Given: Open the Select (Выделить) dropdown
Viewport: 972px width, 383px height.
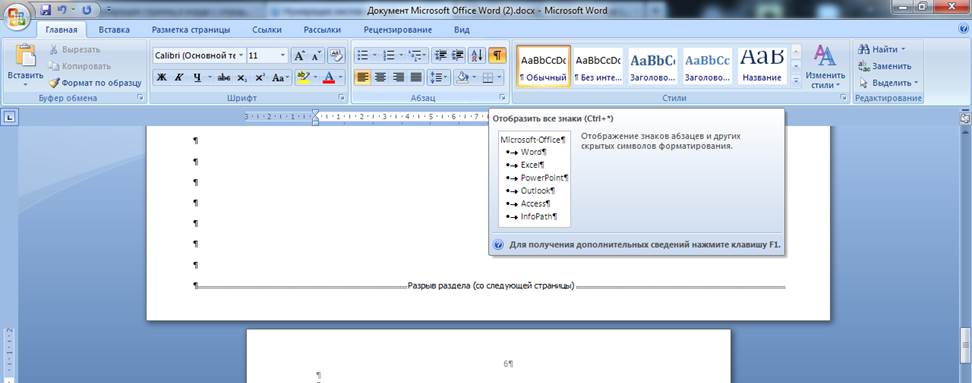Looking at the screenshot, I should pyautogui.click(x=888, y=82).
